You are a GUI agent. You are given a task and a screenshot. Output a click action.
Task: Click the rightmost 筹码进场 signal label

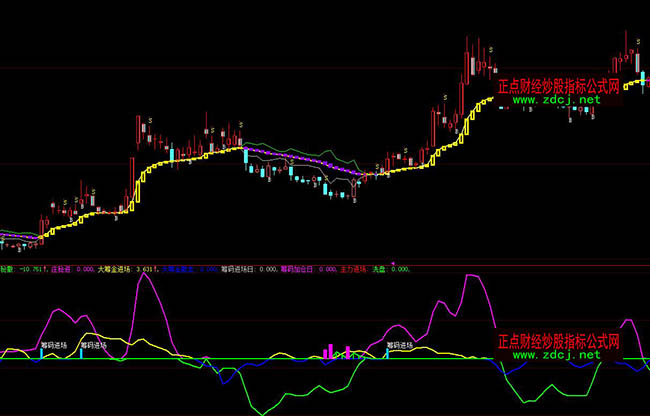(401, 344)
